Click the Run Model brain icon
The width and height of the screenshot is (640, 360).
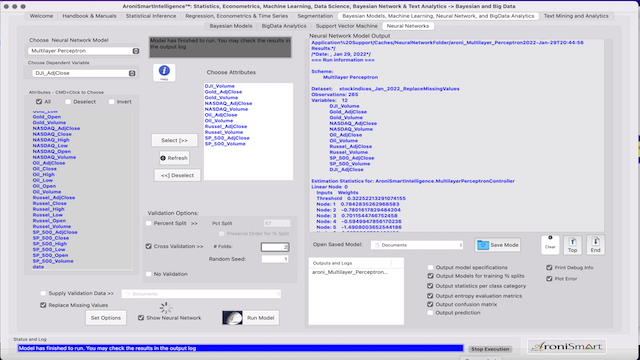(232, 318)
